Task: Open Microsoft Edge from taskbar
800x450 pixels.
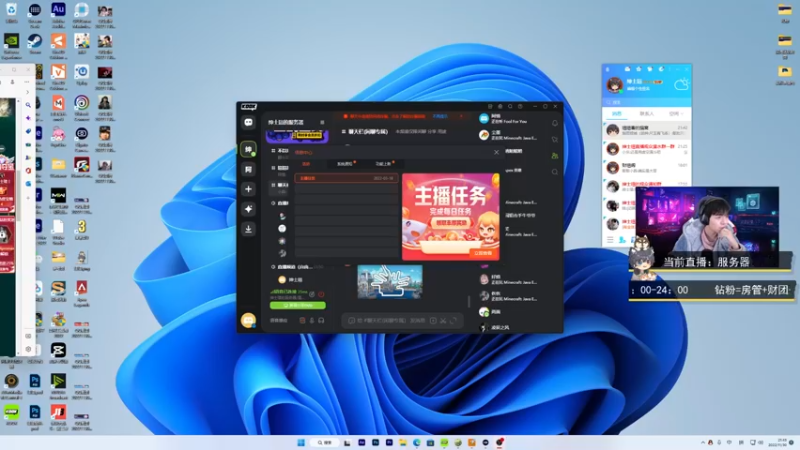Action: (416, 442)
